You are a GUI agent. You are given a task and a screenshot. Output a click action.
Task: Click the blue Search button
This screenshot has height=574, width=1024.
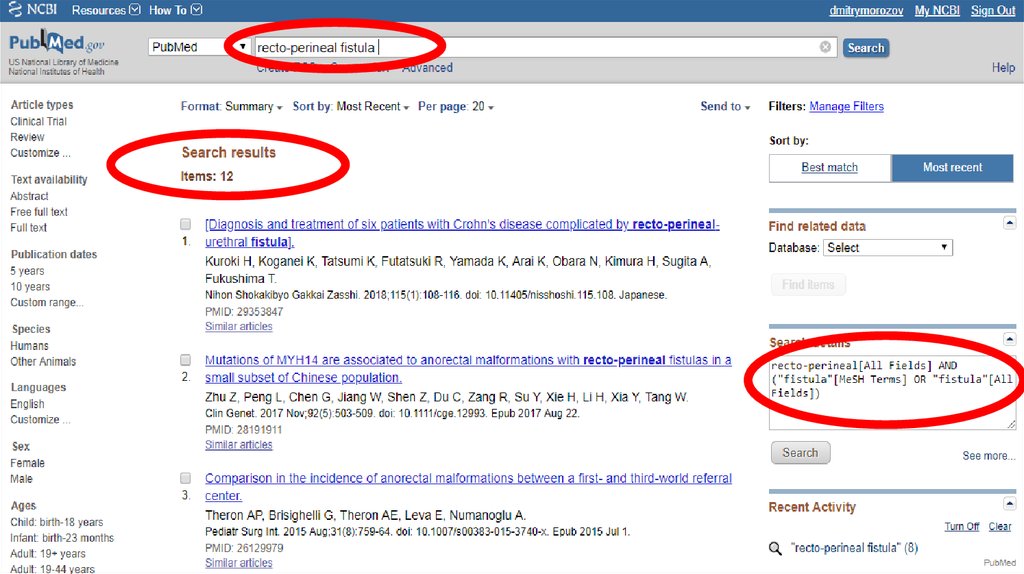tap(865, 47)
